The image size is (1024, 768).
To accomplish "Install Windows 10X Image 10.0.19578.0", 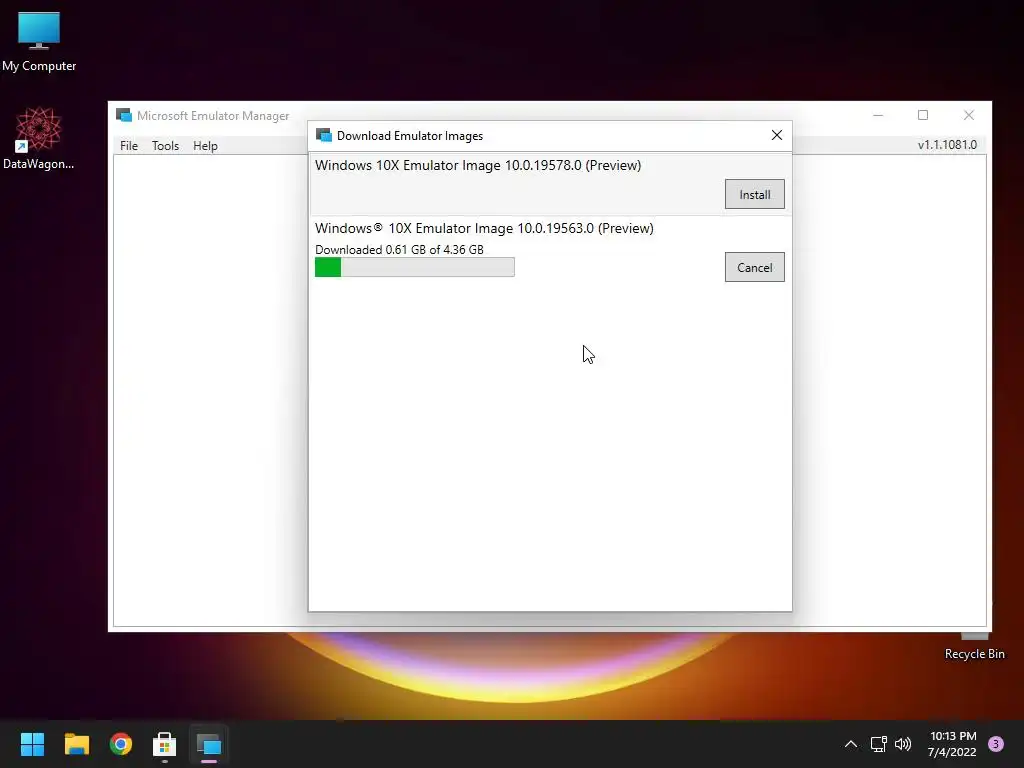I will point(754,195).
